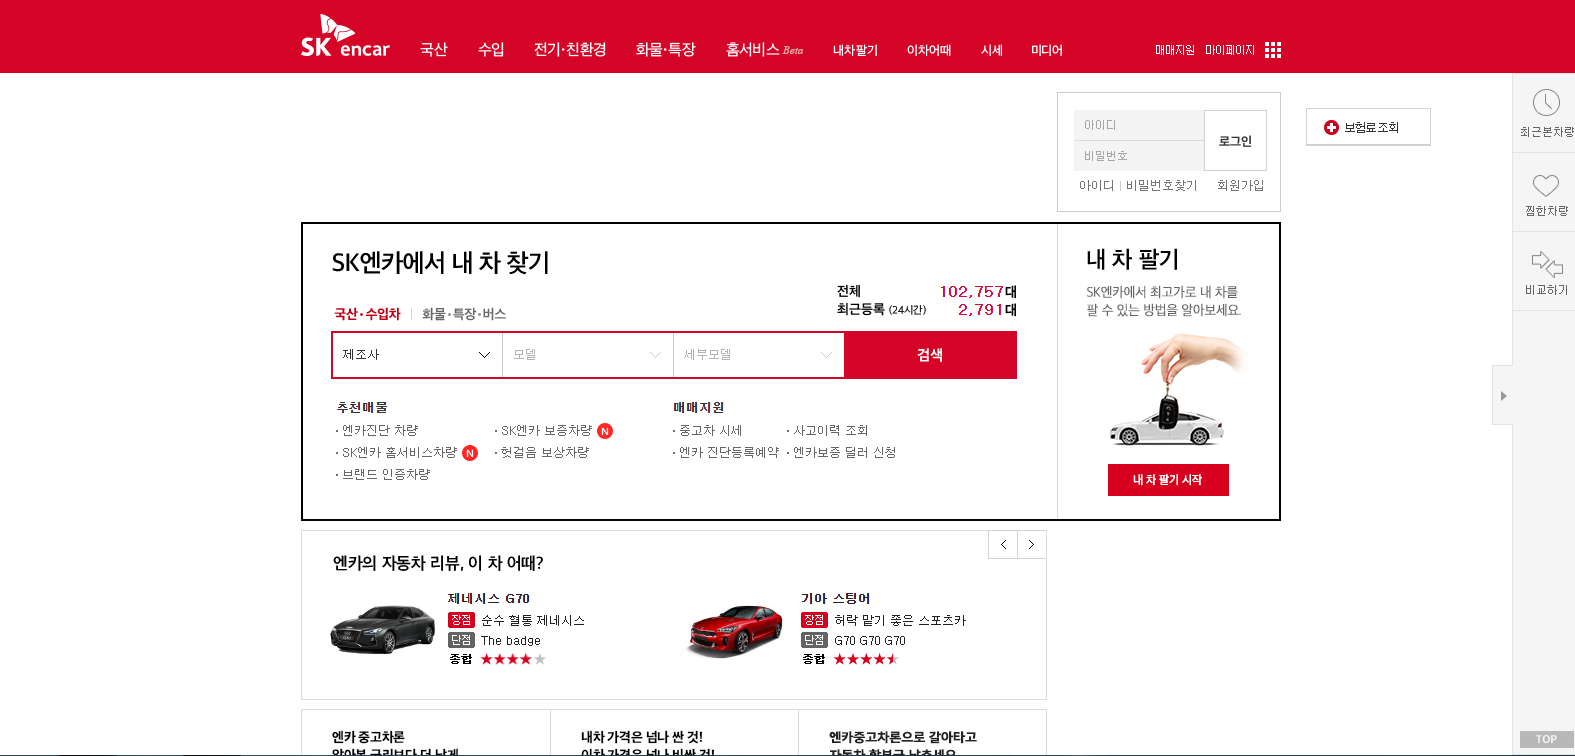Screen dimensions: 1575x756
Task: Click the N badge beside SK엔카 보증차량
Action: [x=605, y=431]
